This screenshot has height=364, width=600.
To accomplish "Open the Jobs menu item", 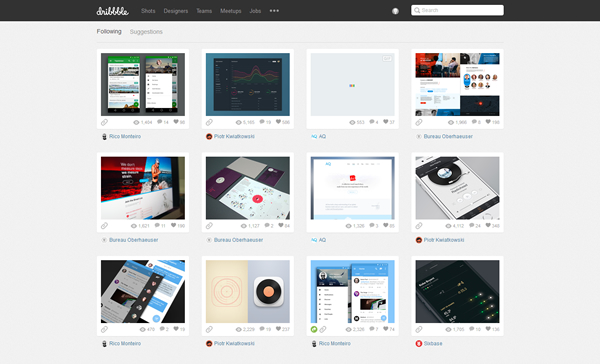I will (255, 11).
